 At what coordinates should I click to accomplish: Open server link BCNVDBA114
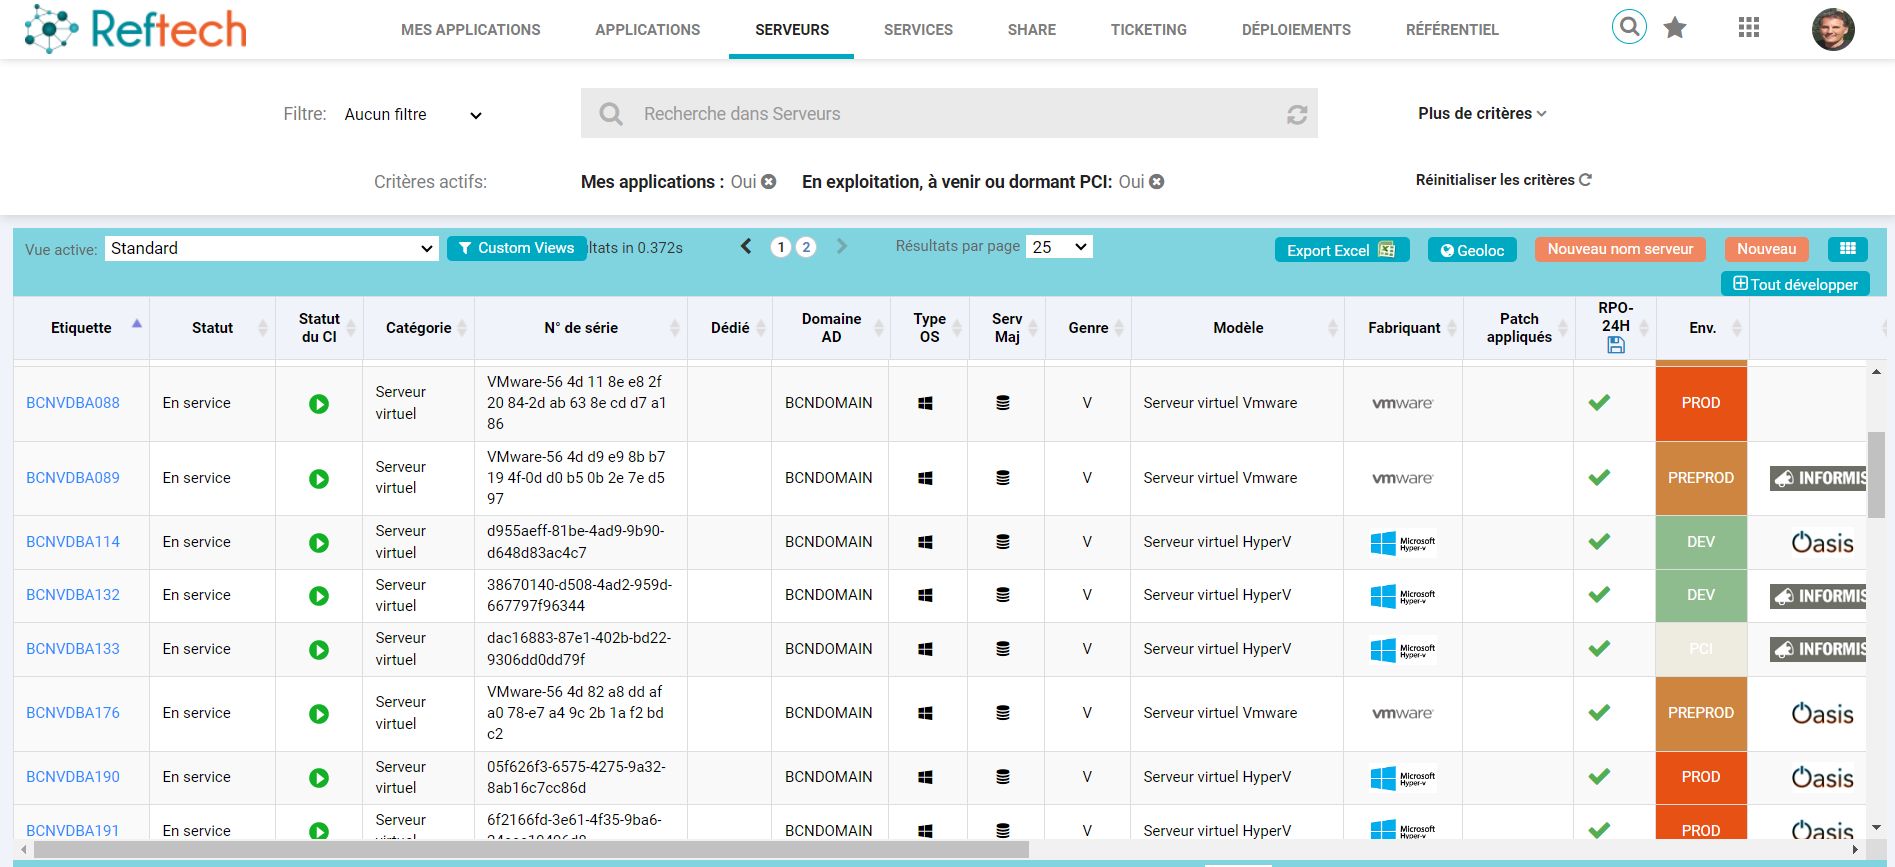tap(73, 542)
